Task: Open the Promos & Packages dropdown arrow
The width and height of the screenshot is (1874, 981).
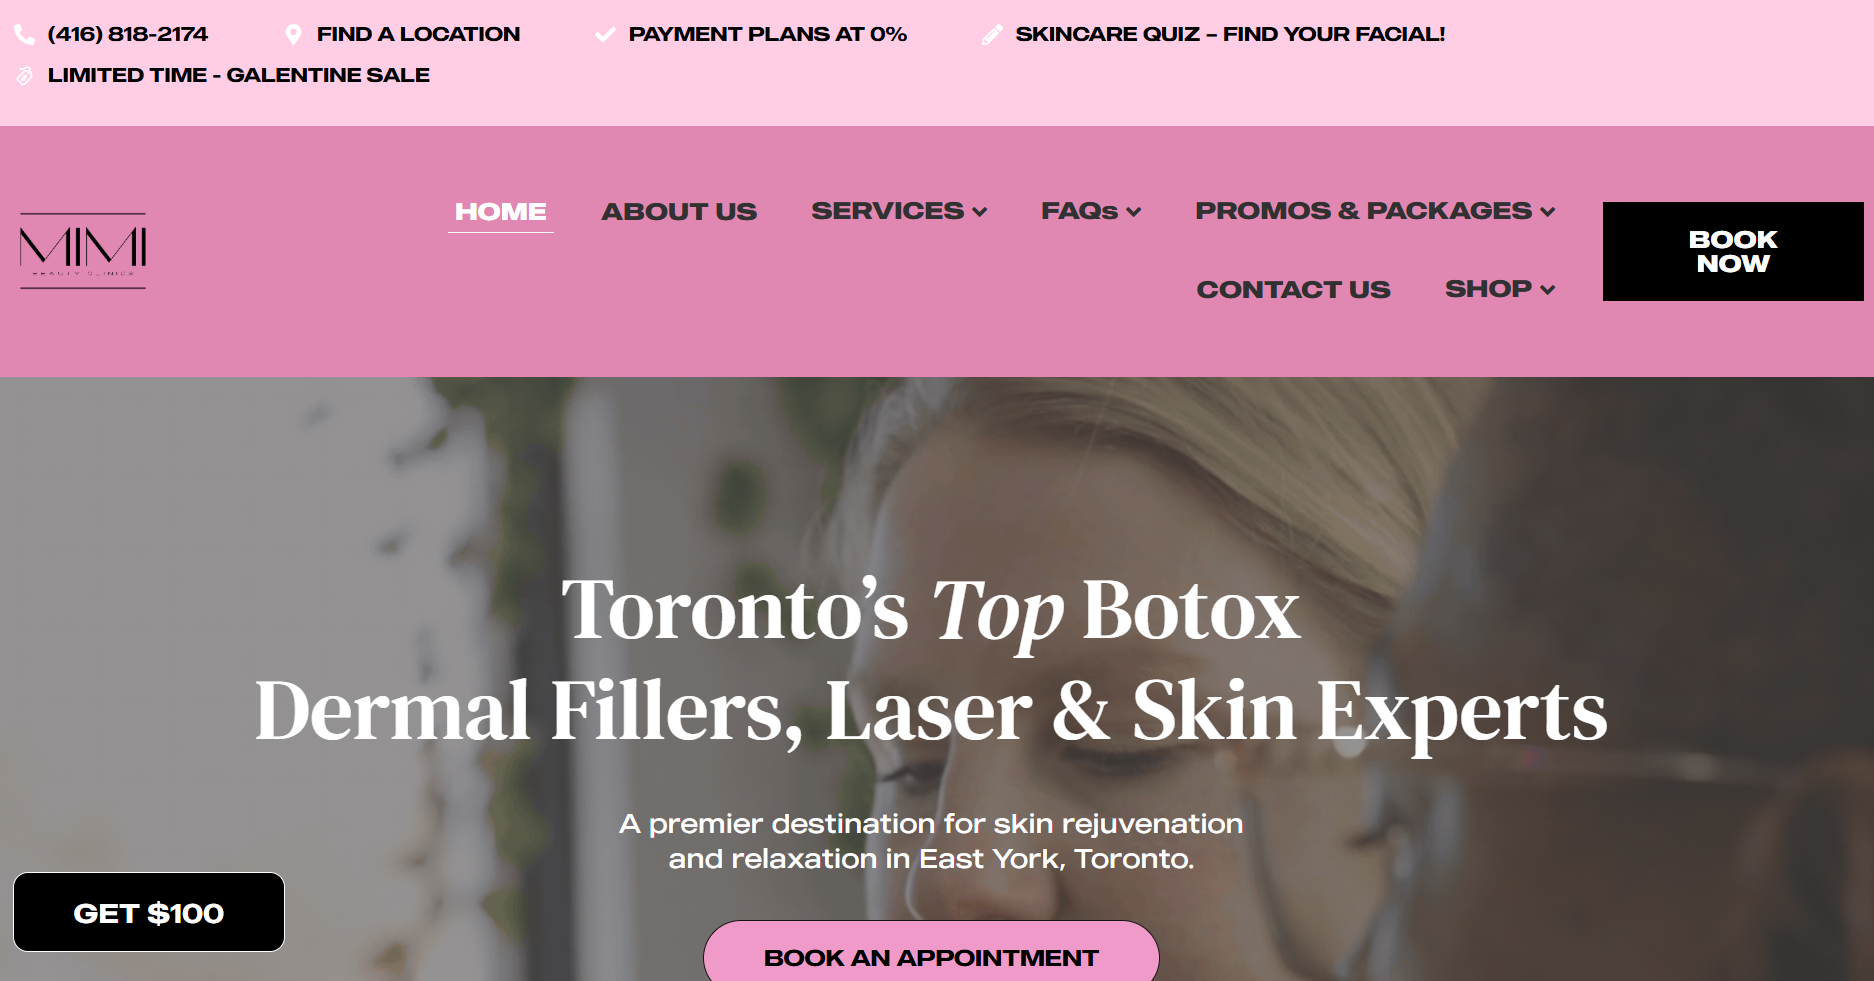Action: tap(1548, 212)
